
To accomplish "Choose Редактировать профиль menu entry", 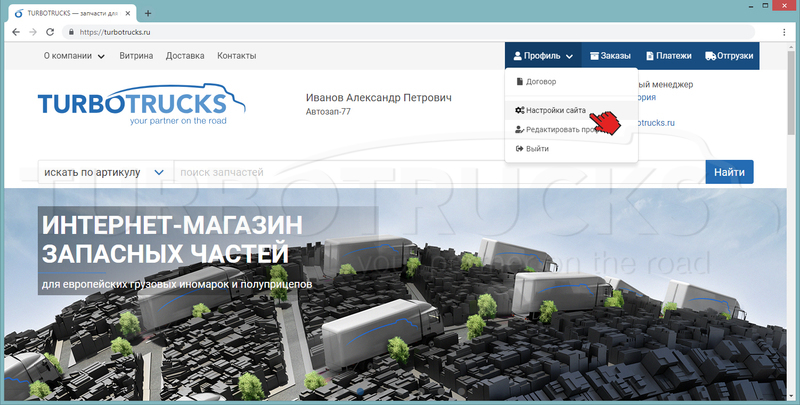I will [571, 130].
